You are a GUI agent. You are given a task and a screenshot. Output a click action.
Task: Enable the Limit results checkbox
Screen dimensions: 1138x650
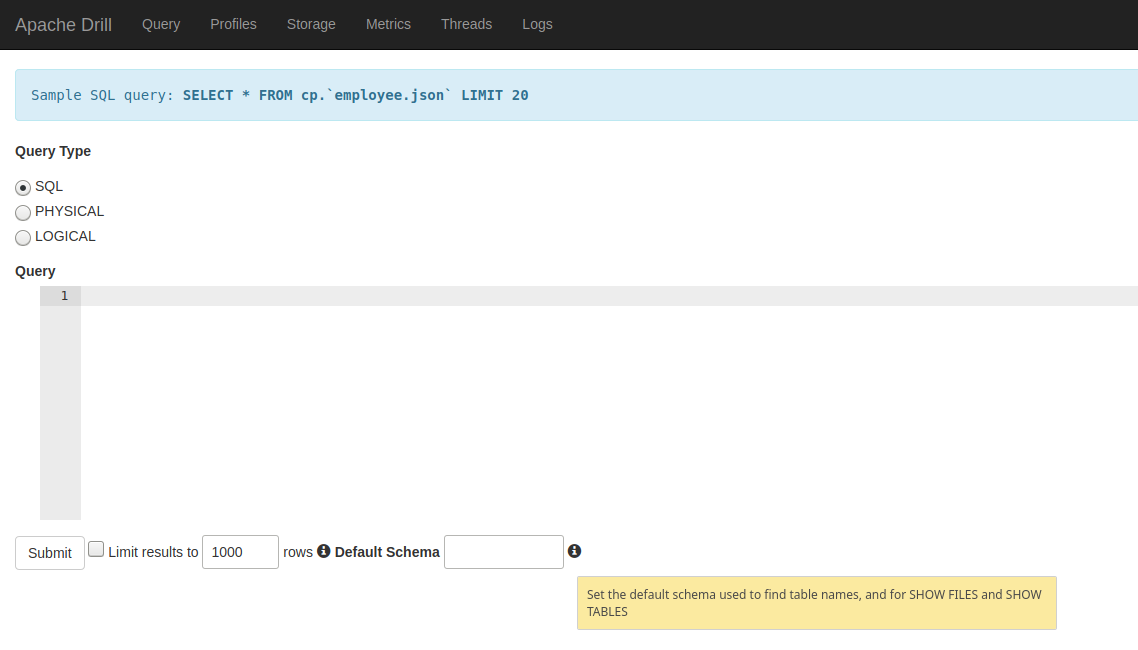coord(96,549)
